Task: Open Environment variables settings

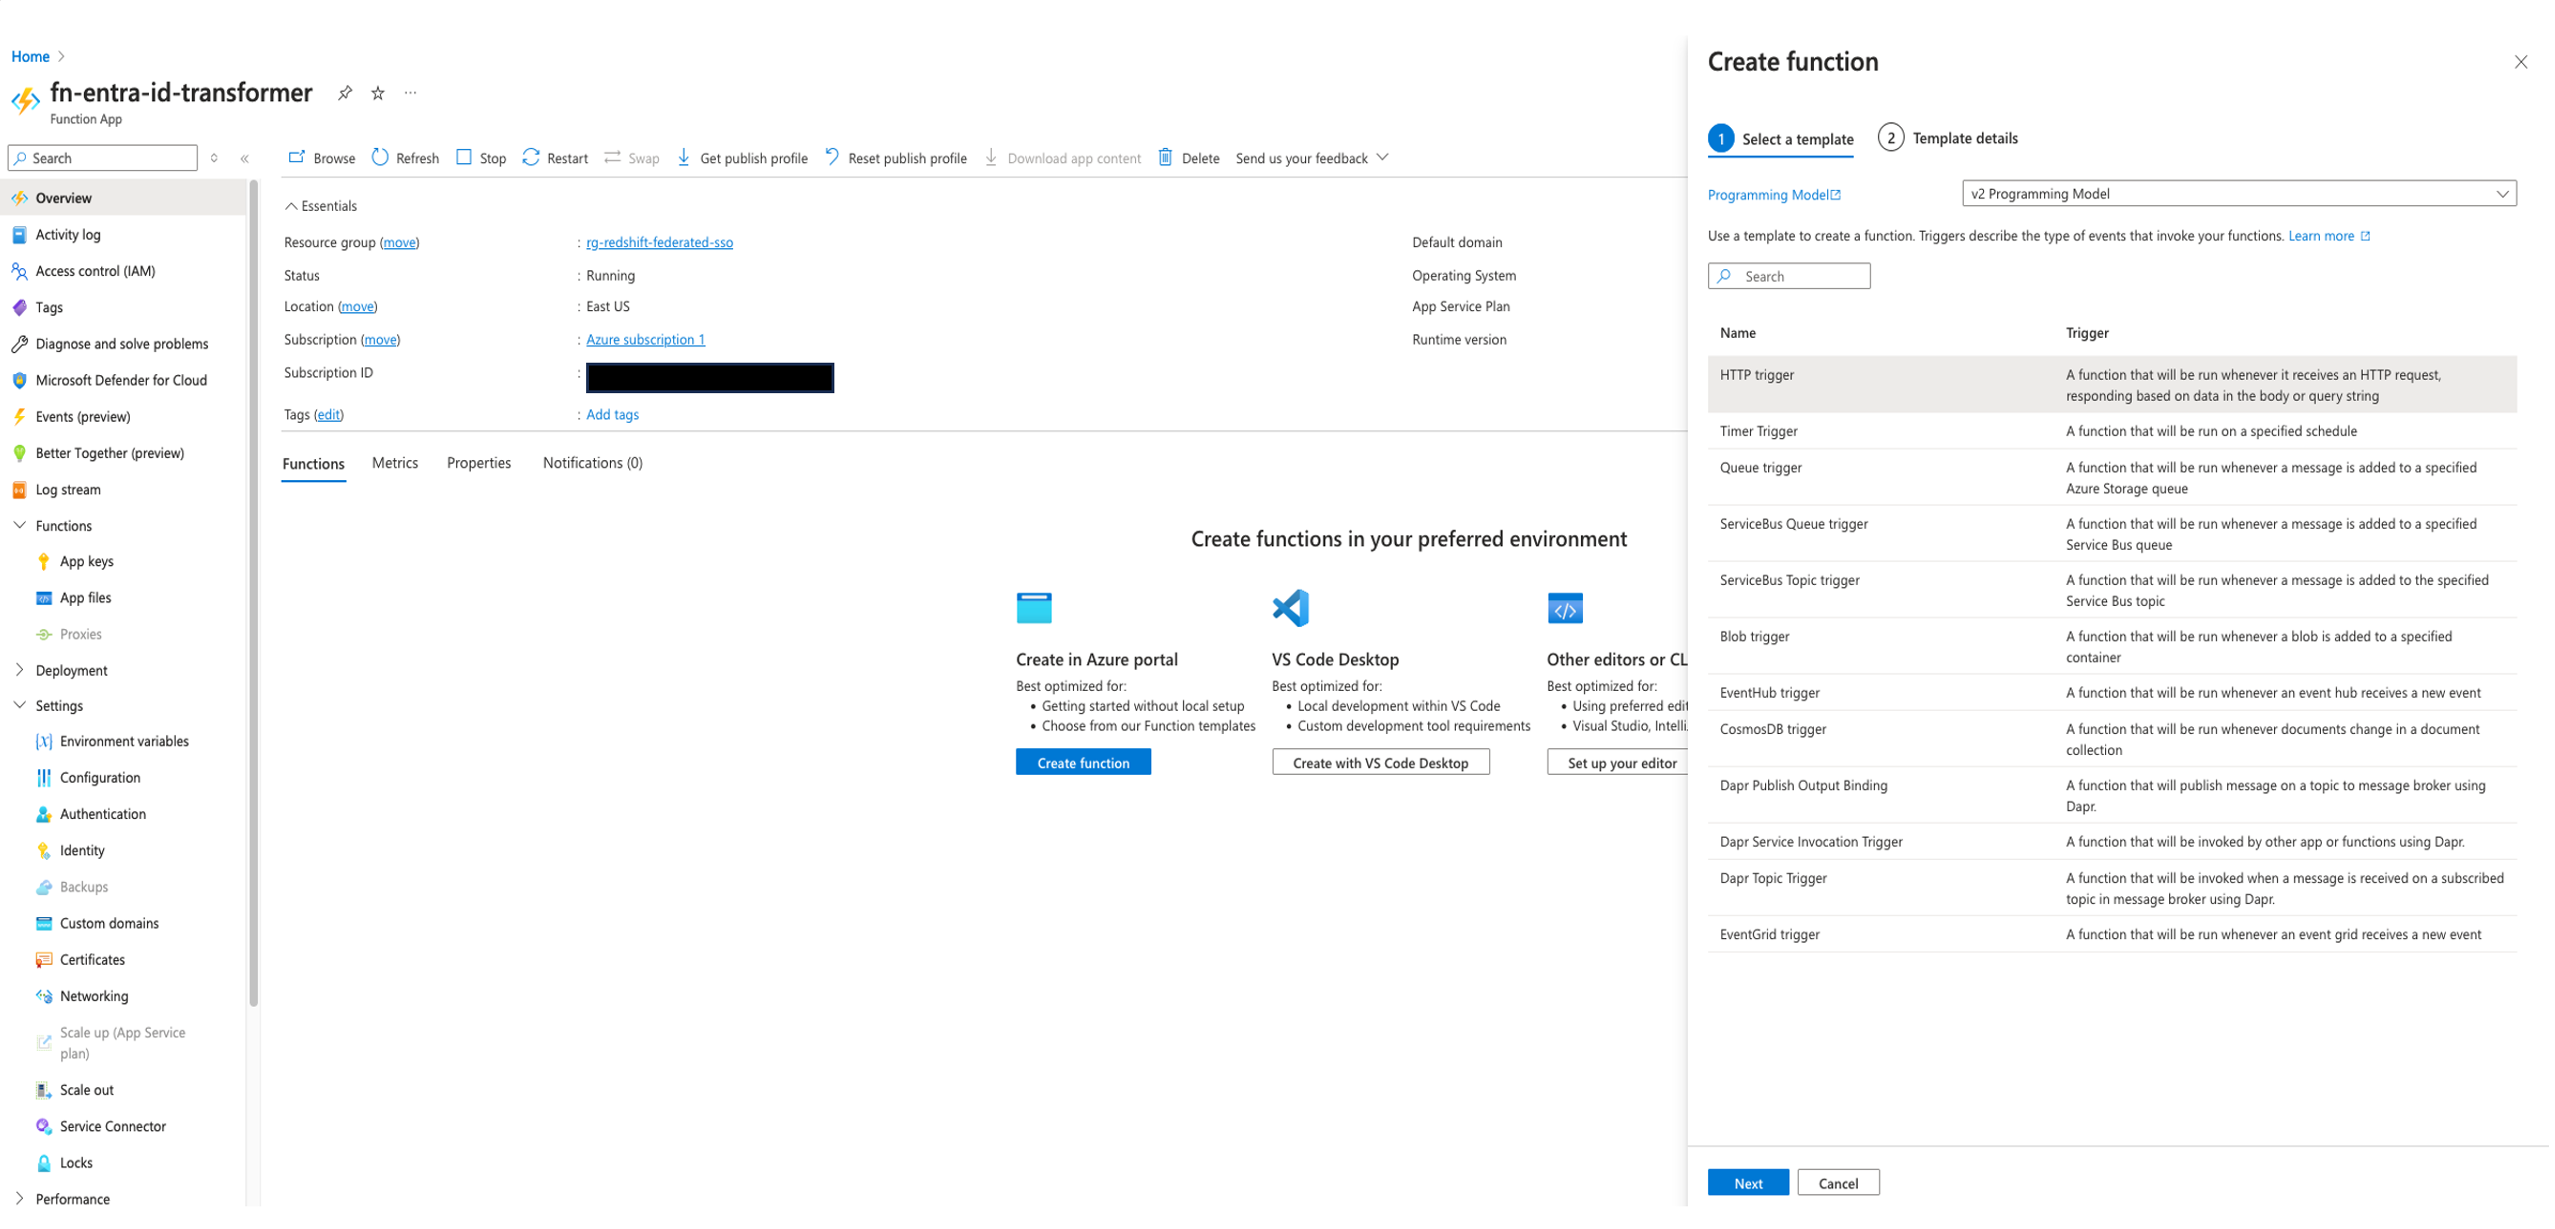Action: click(124, 742)
